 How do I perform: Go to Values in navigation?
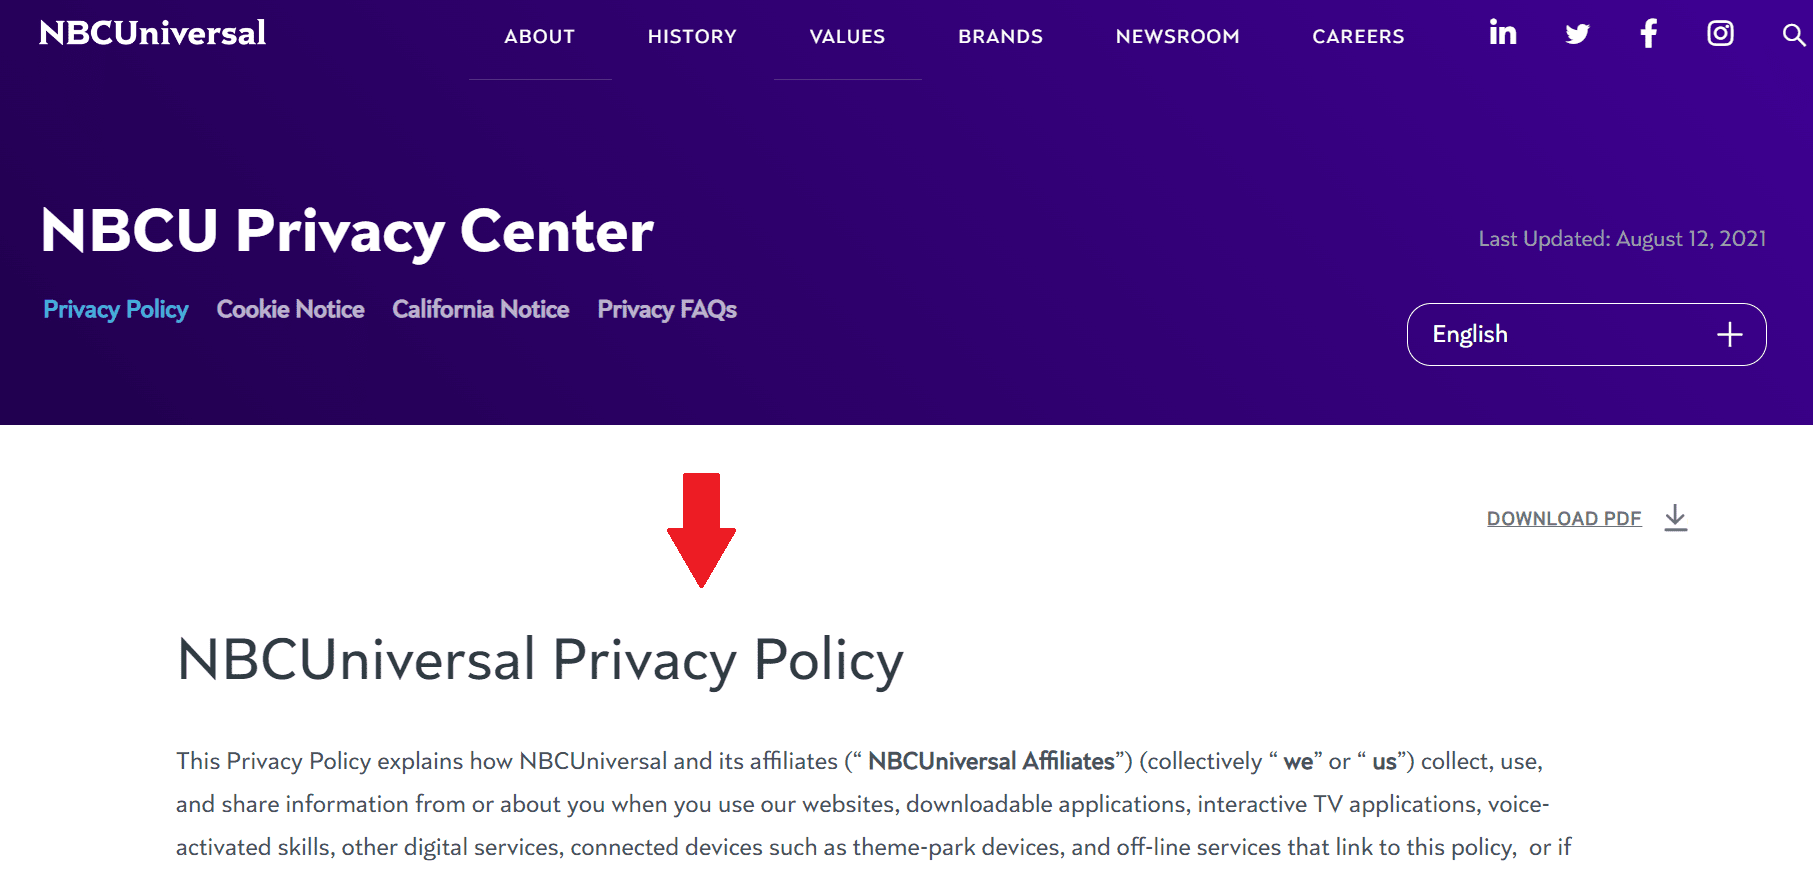point(847,37)
